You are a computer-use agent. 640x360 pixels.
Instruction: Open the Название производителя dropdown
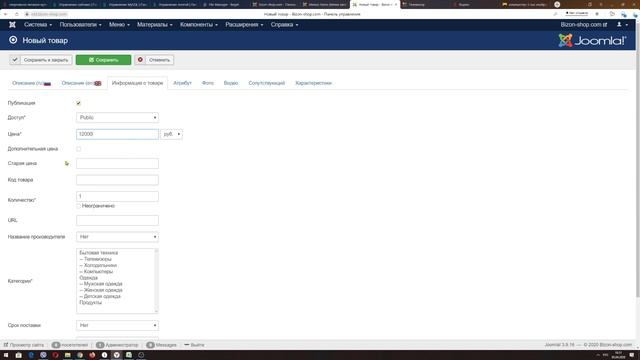117,237
